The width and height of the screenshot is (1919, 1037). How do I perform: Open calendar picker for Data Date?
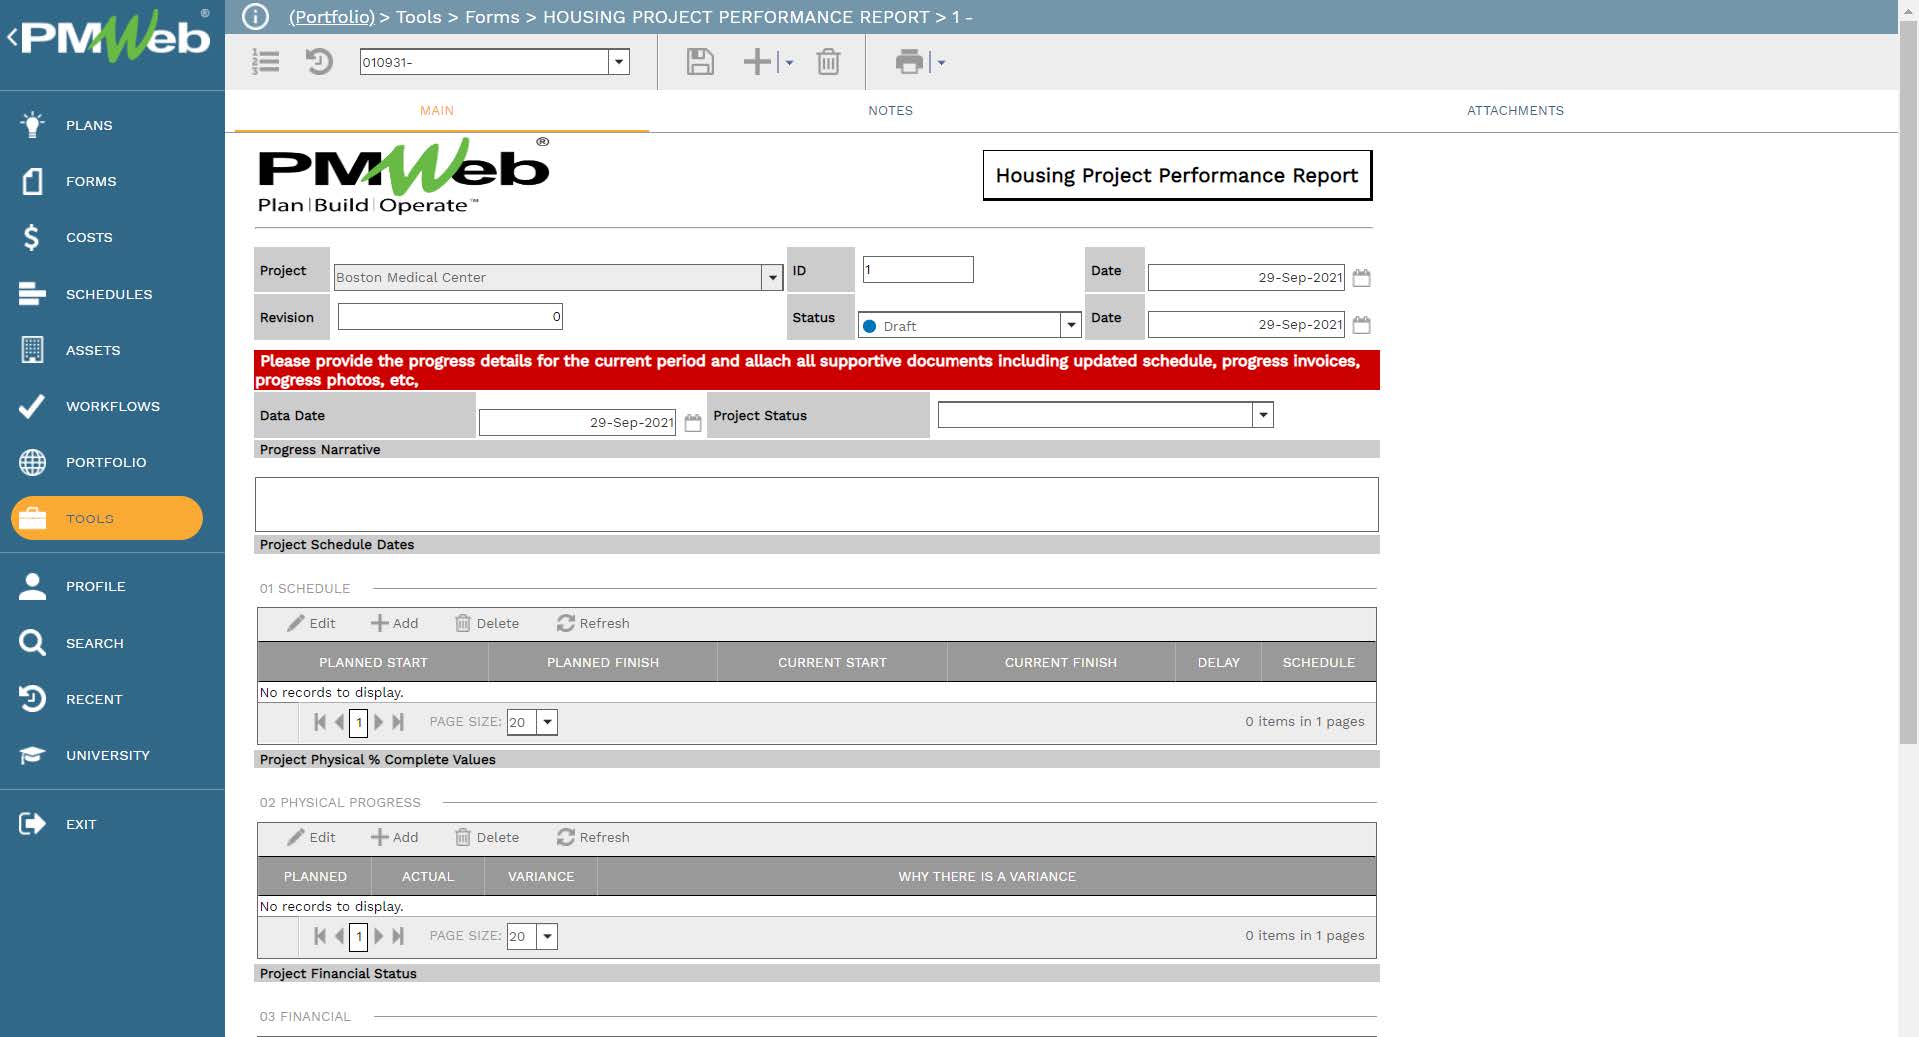pyautogui.click(x=692, y=423)
